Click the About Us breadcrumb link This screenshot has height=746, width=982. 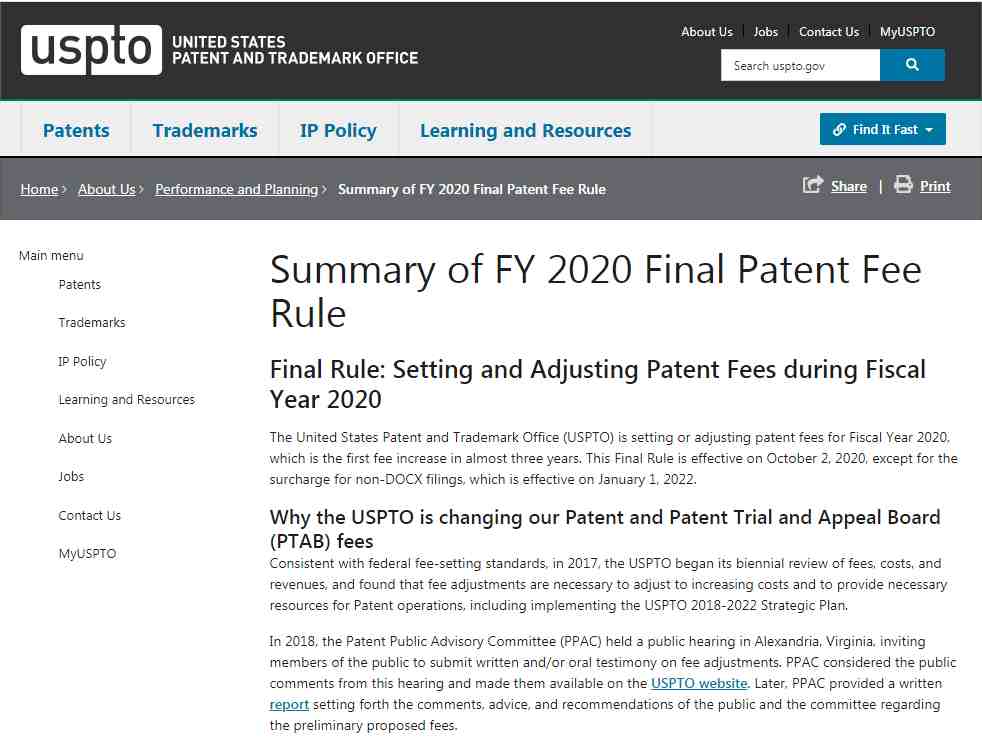click(x=106, y=189)
